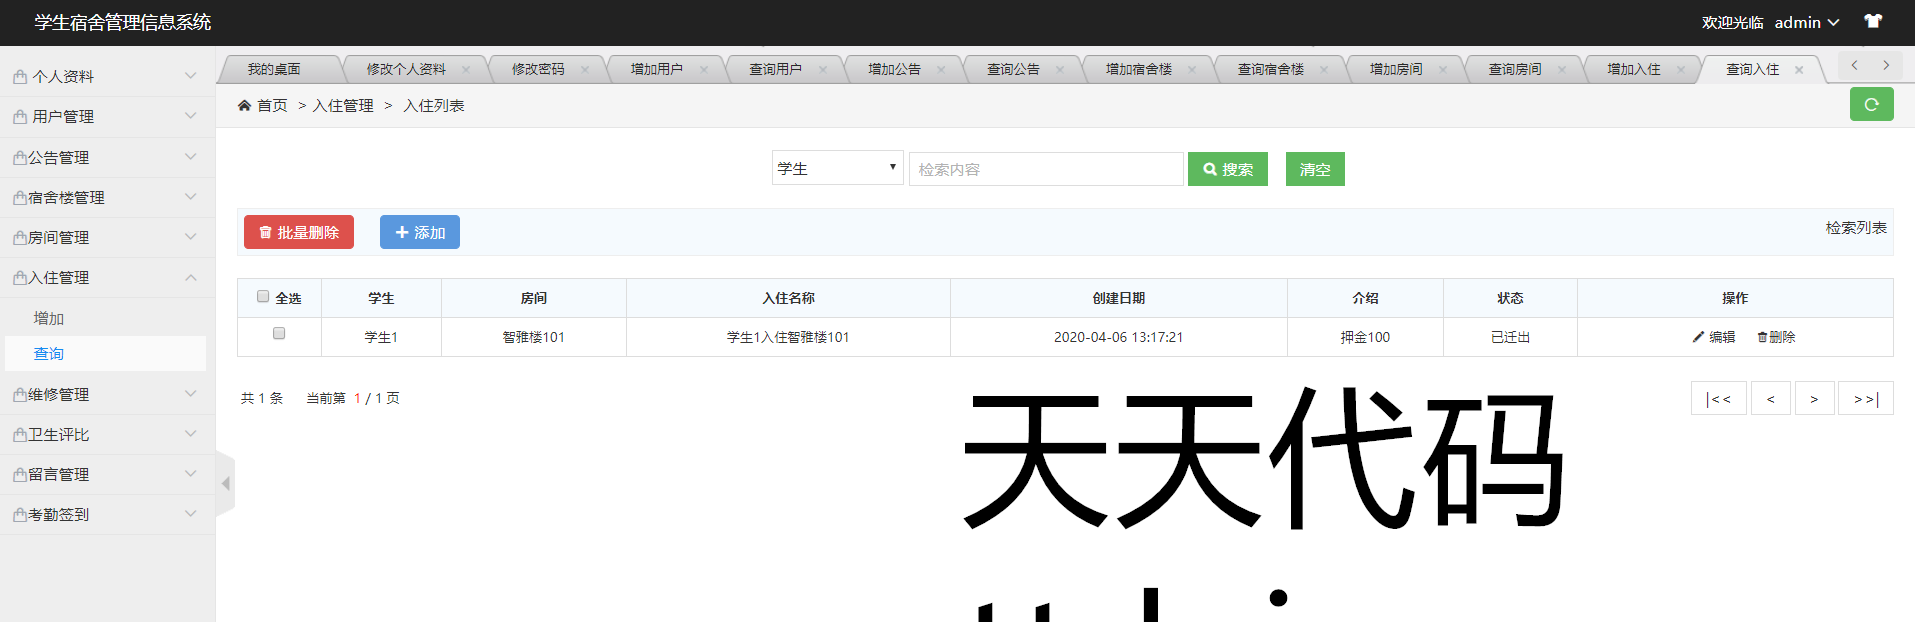Viewport: 1915px width, 622px height.
Task: Click the pencil edit icon in row
Action: point(1698,337)
